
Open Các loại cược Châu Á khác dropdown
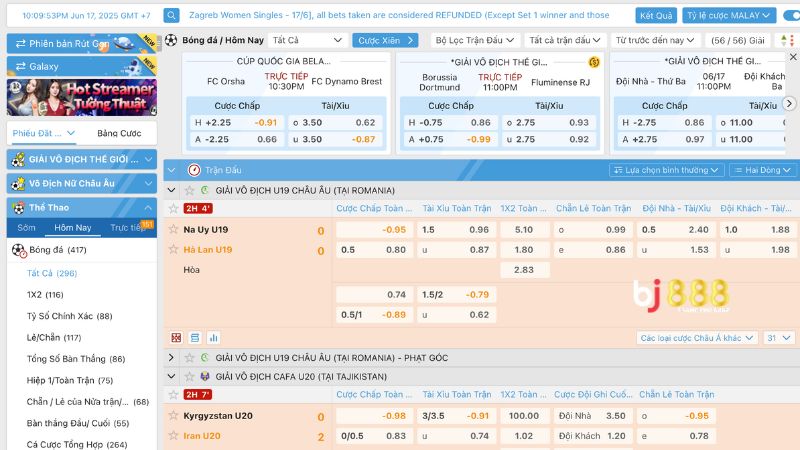697,338
